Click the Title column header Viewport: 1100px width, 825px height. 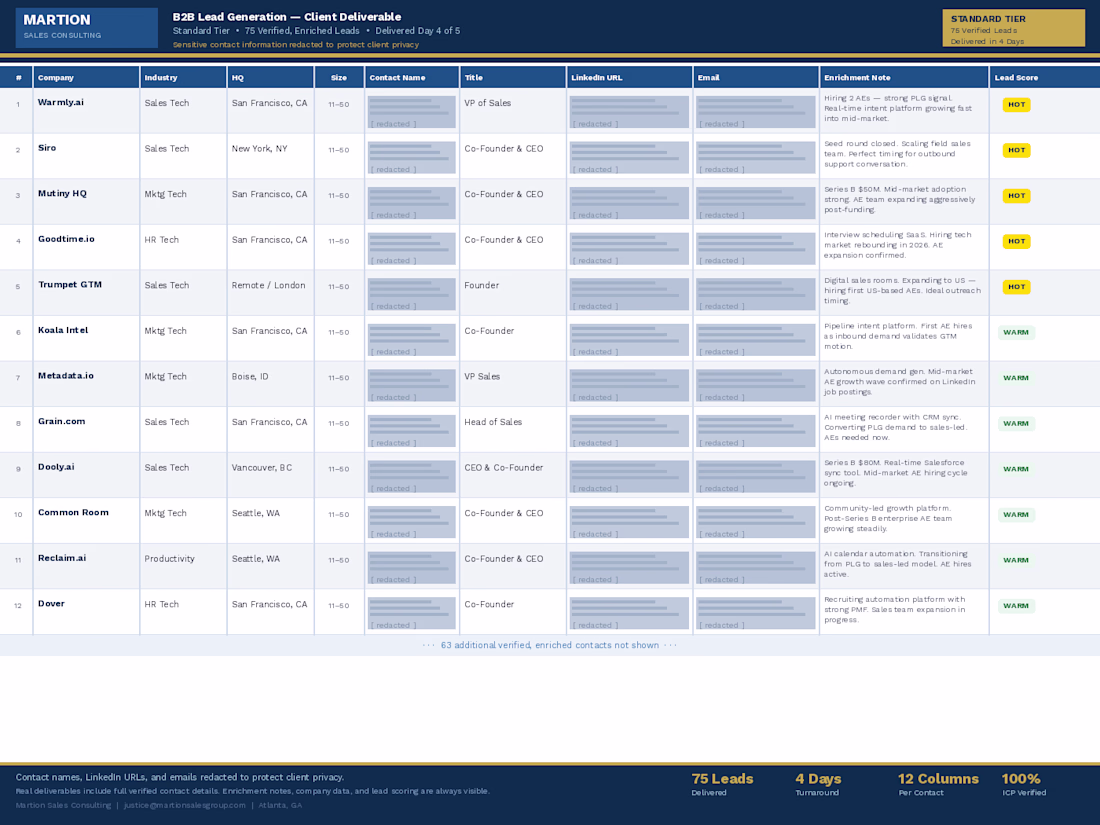513,77
